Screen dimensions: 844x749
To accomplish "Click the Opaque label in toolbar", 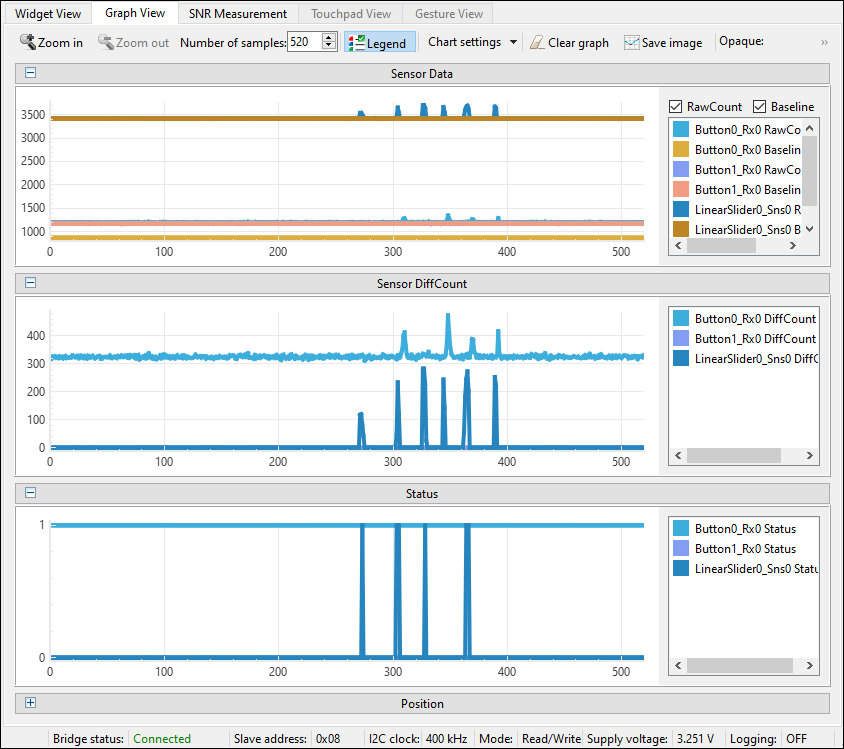I will (x=741, y=41).
